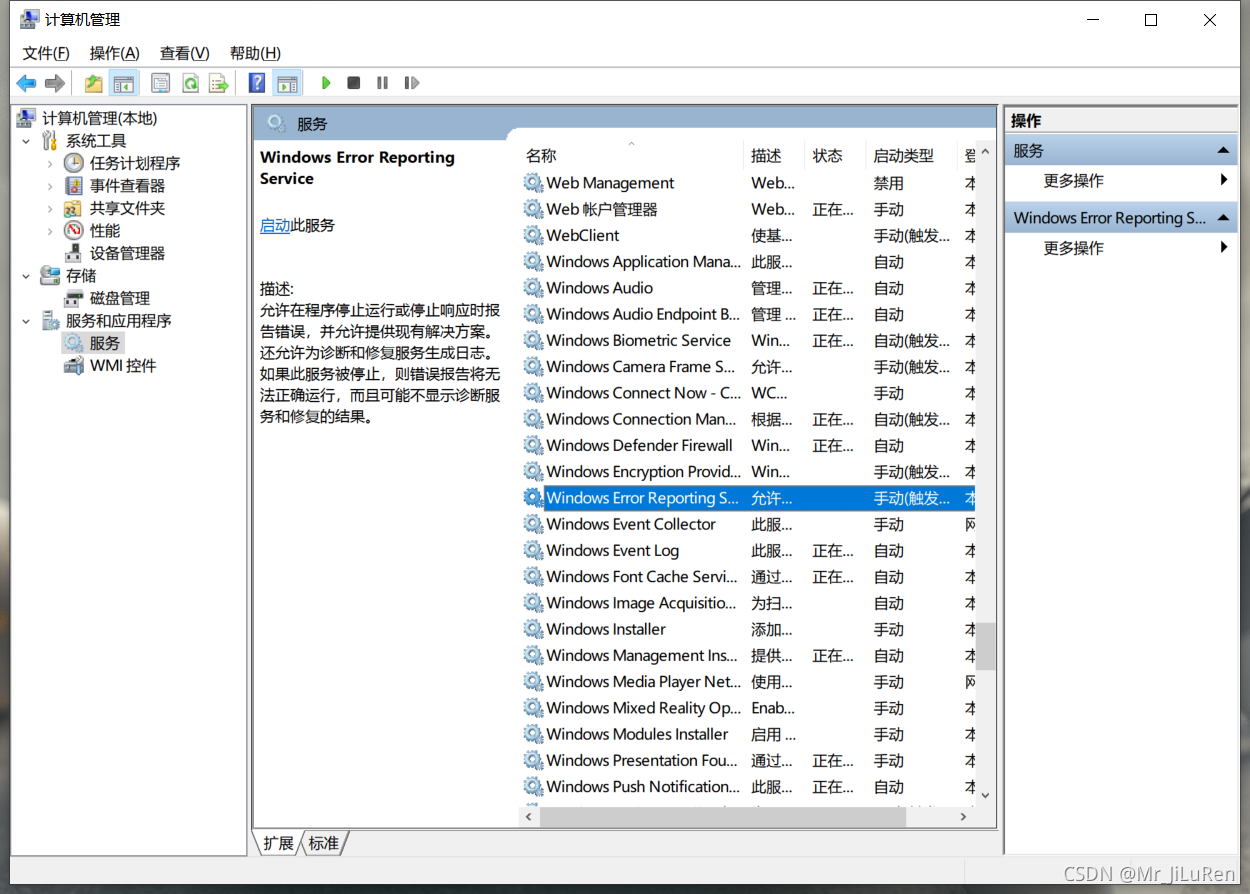1250x894 pixels.
Task: Click the gray Forward arrow toolbar icon
Action: tap(55, 83)
